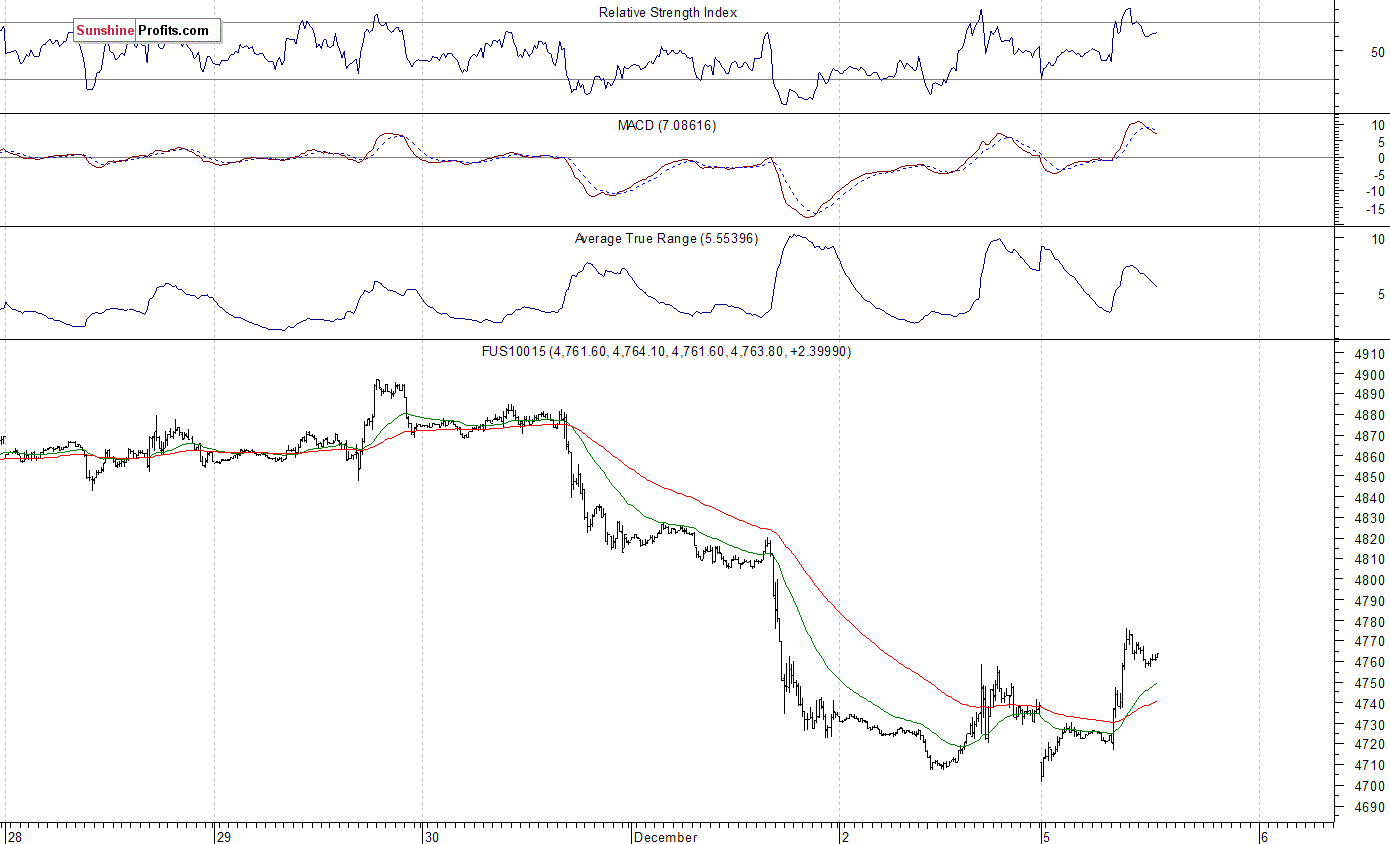The height and width of the screenshot is (844, 1390).
Task: Click the 4800 price axis label
Action: click(x=1370, y=581)
